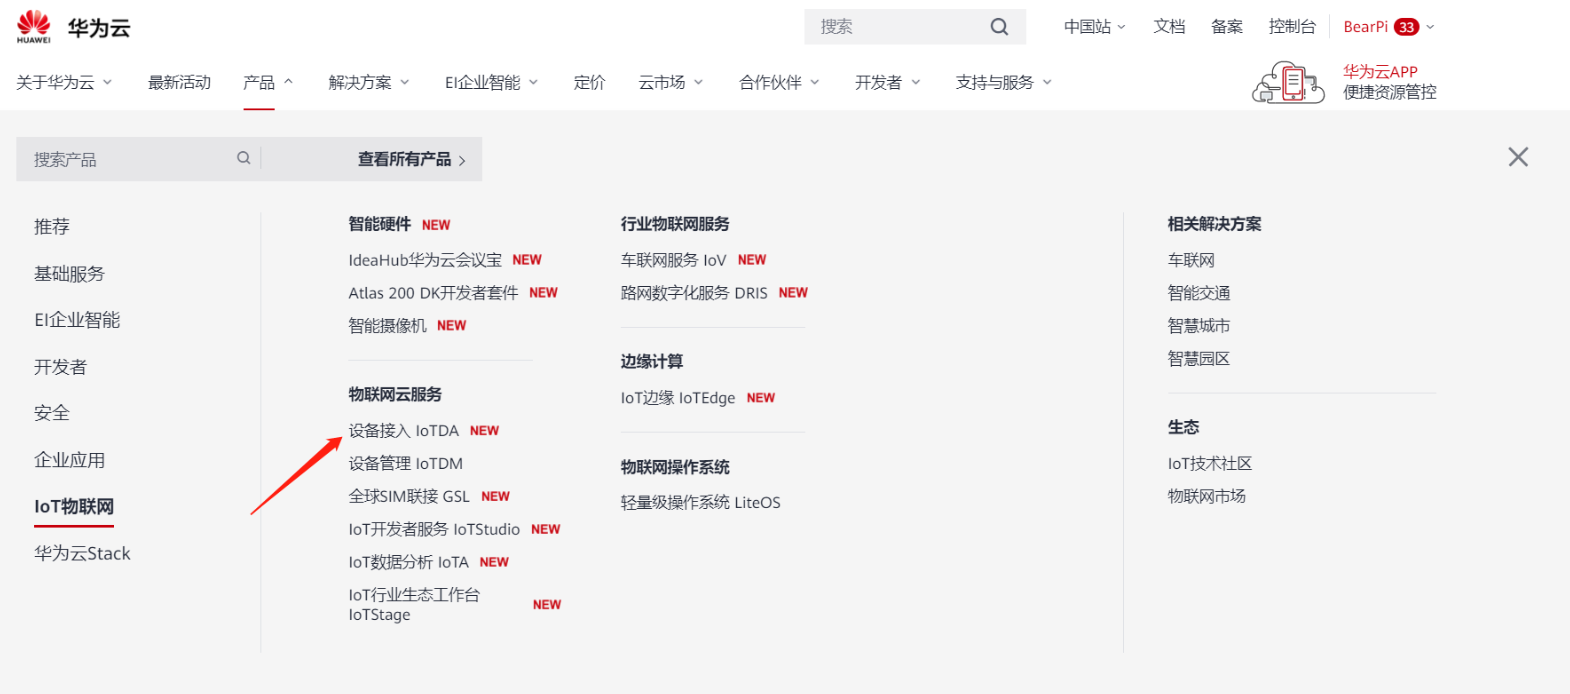Select IoT物联网 category in sidebar
1570x694 pixels.
[74, 507]
